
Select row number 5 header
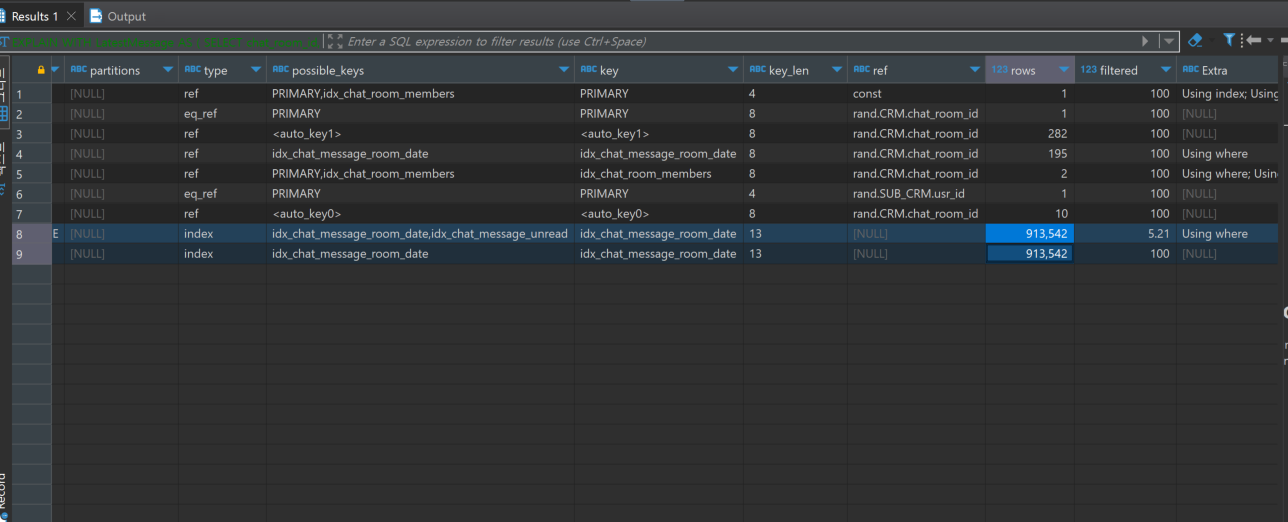(31, 173)
